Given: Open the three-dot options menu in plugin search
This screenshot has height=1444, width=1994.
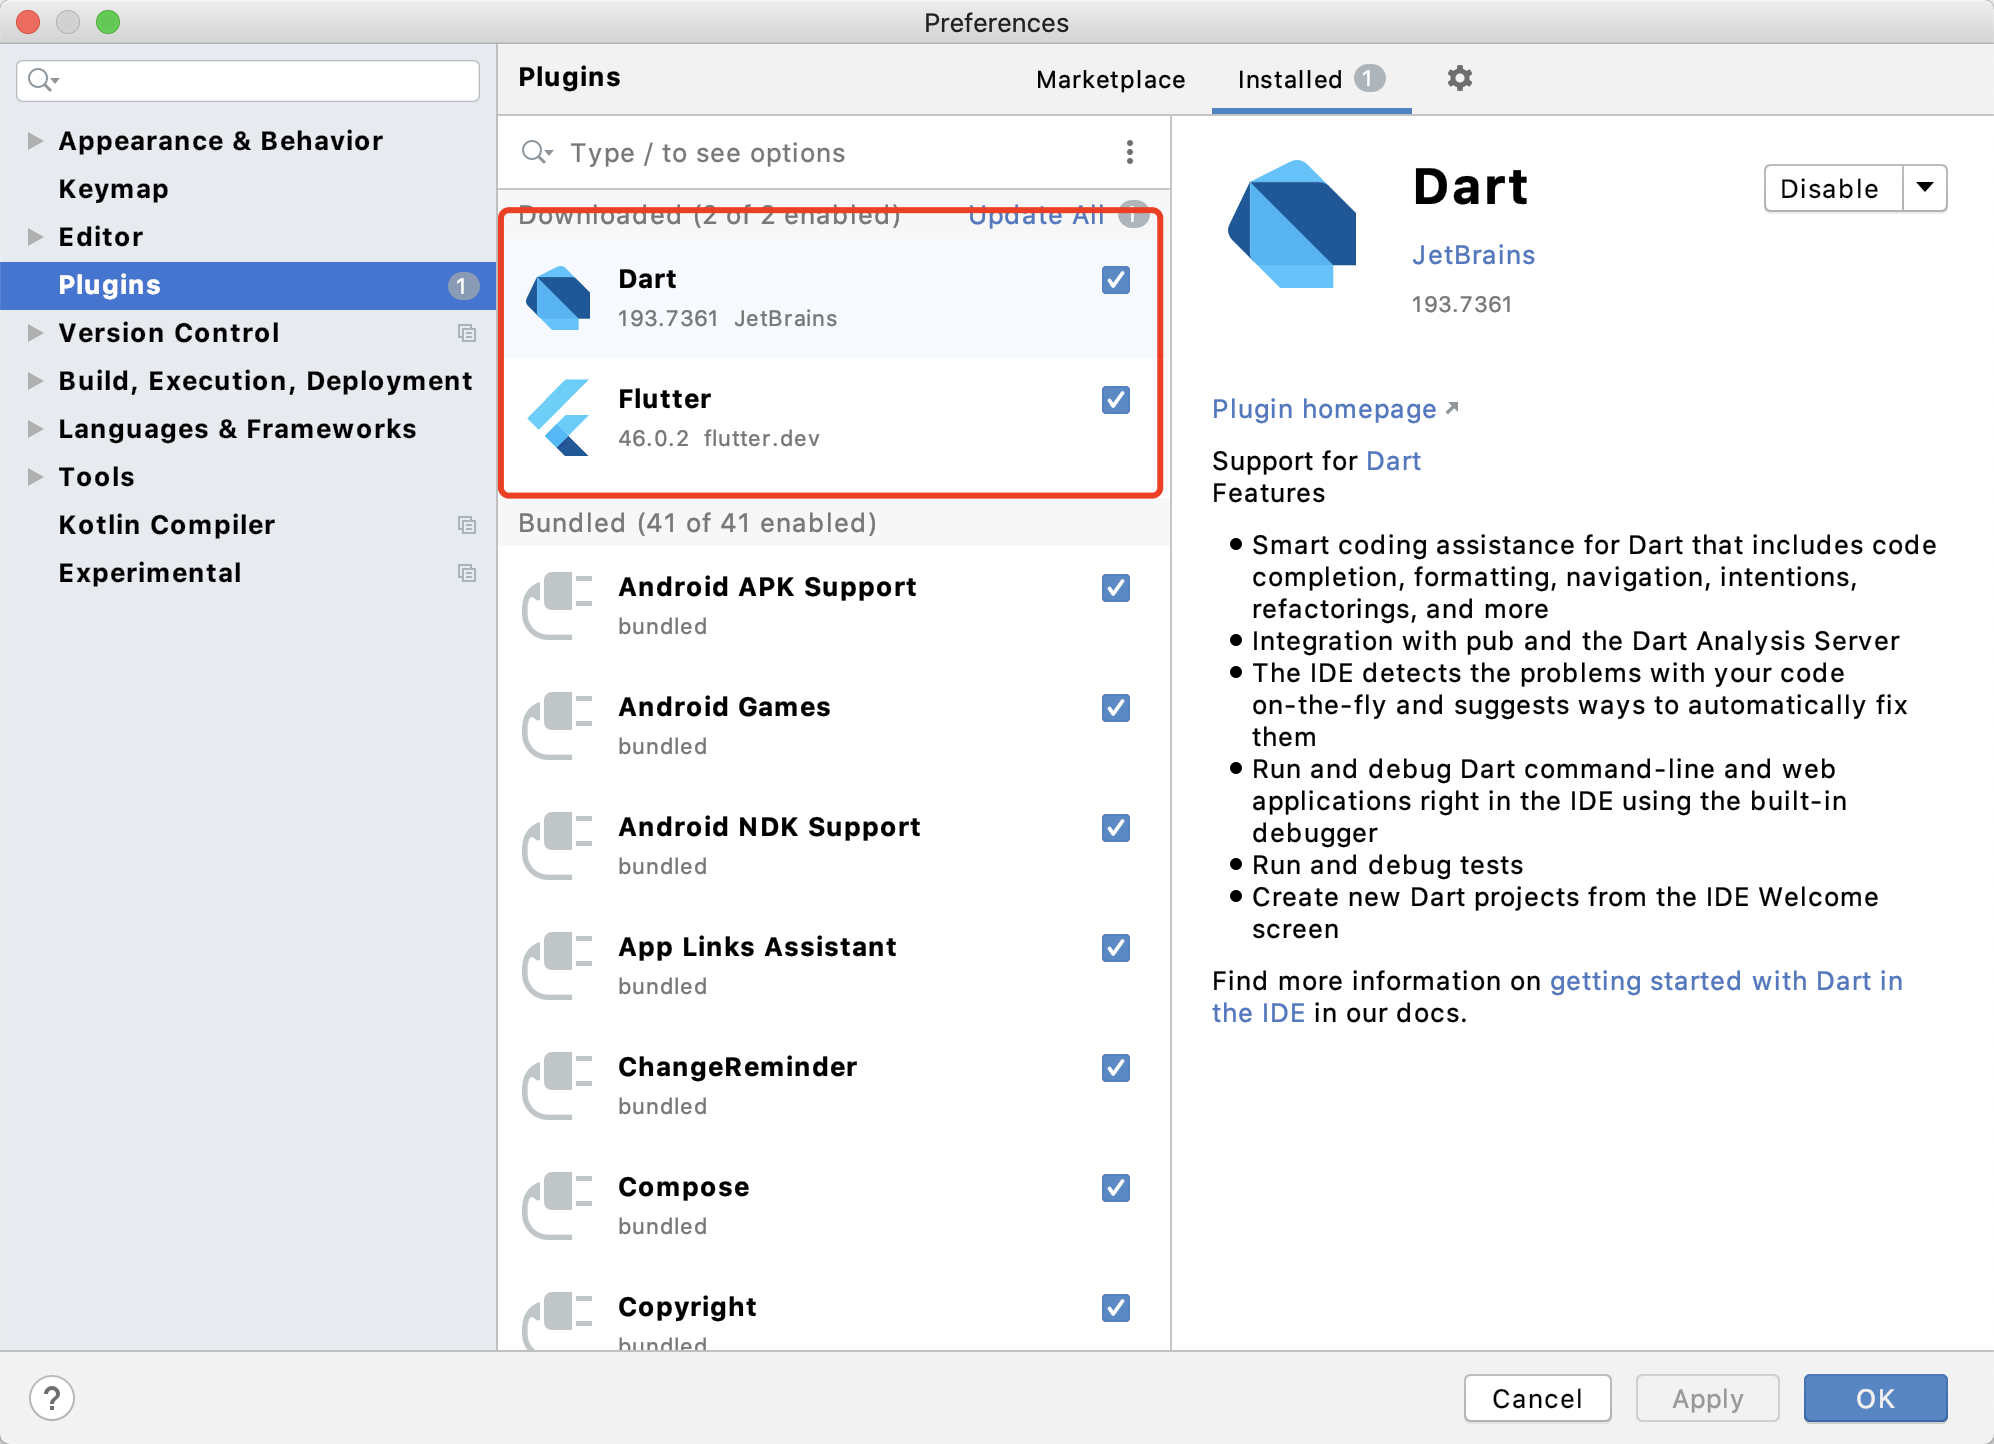Looking at the screenshot, I should (x=1129, y=152).
